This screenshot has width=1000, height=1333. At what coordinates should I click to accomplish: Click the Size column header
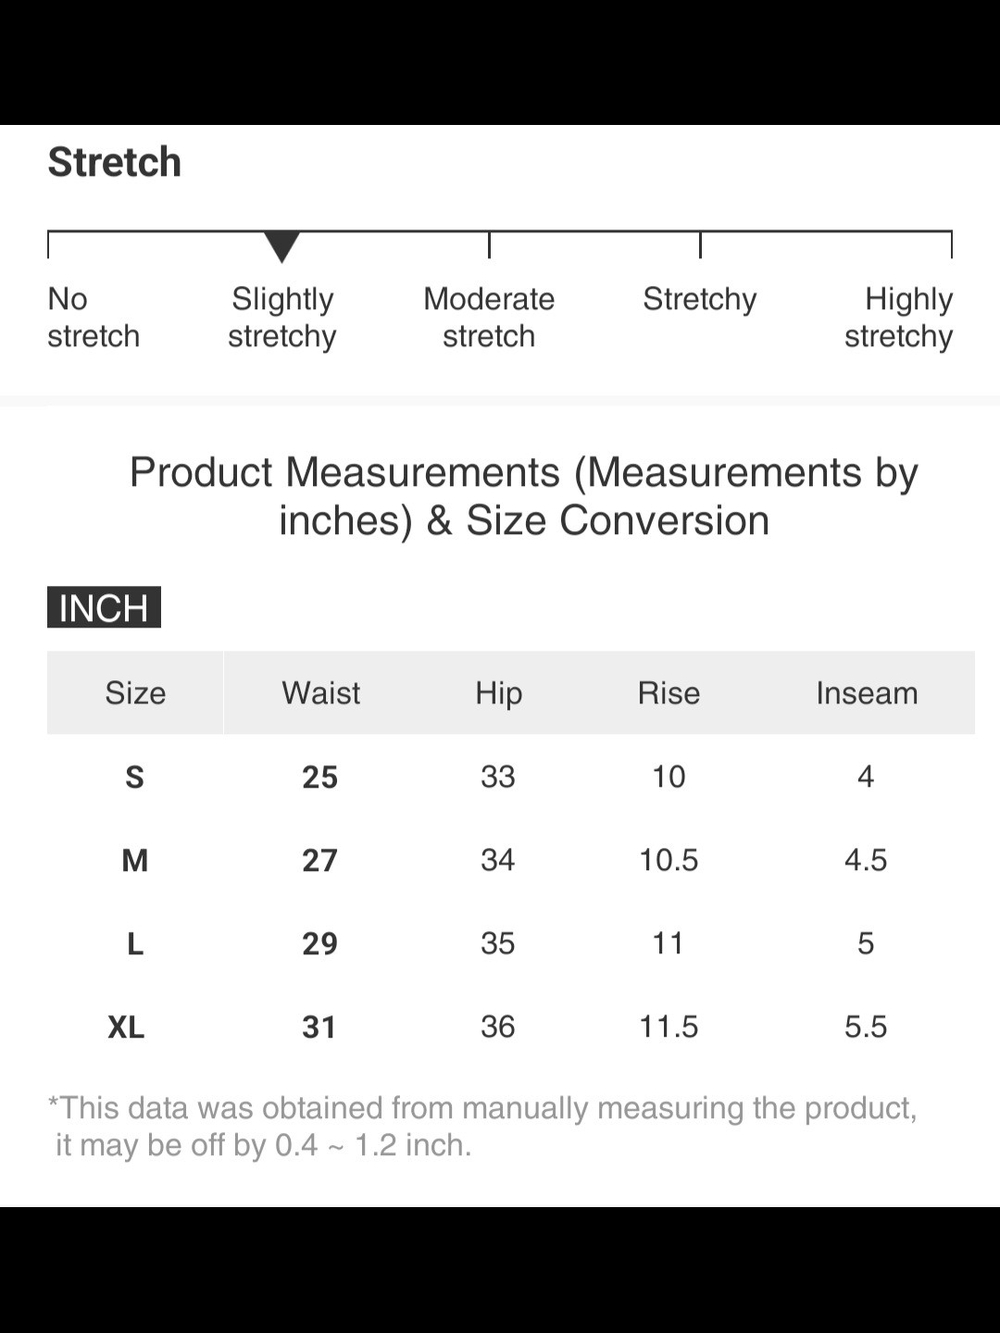pos(135,693)
